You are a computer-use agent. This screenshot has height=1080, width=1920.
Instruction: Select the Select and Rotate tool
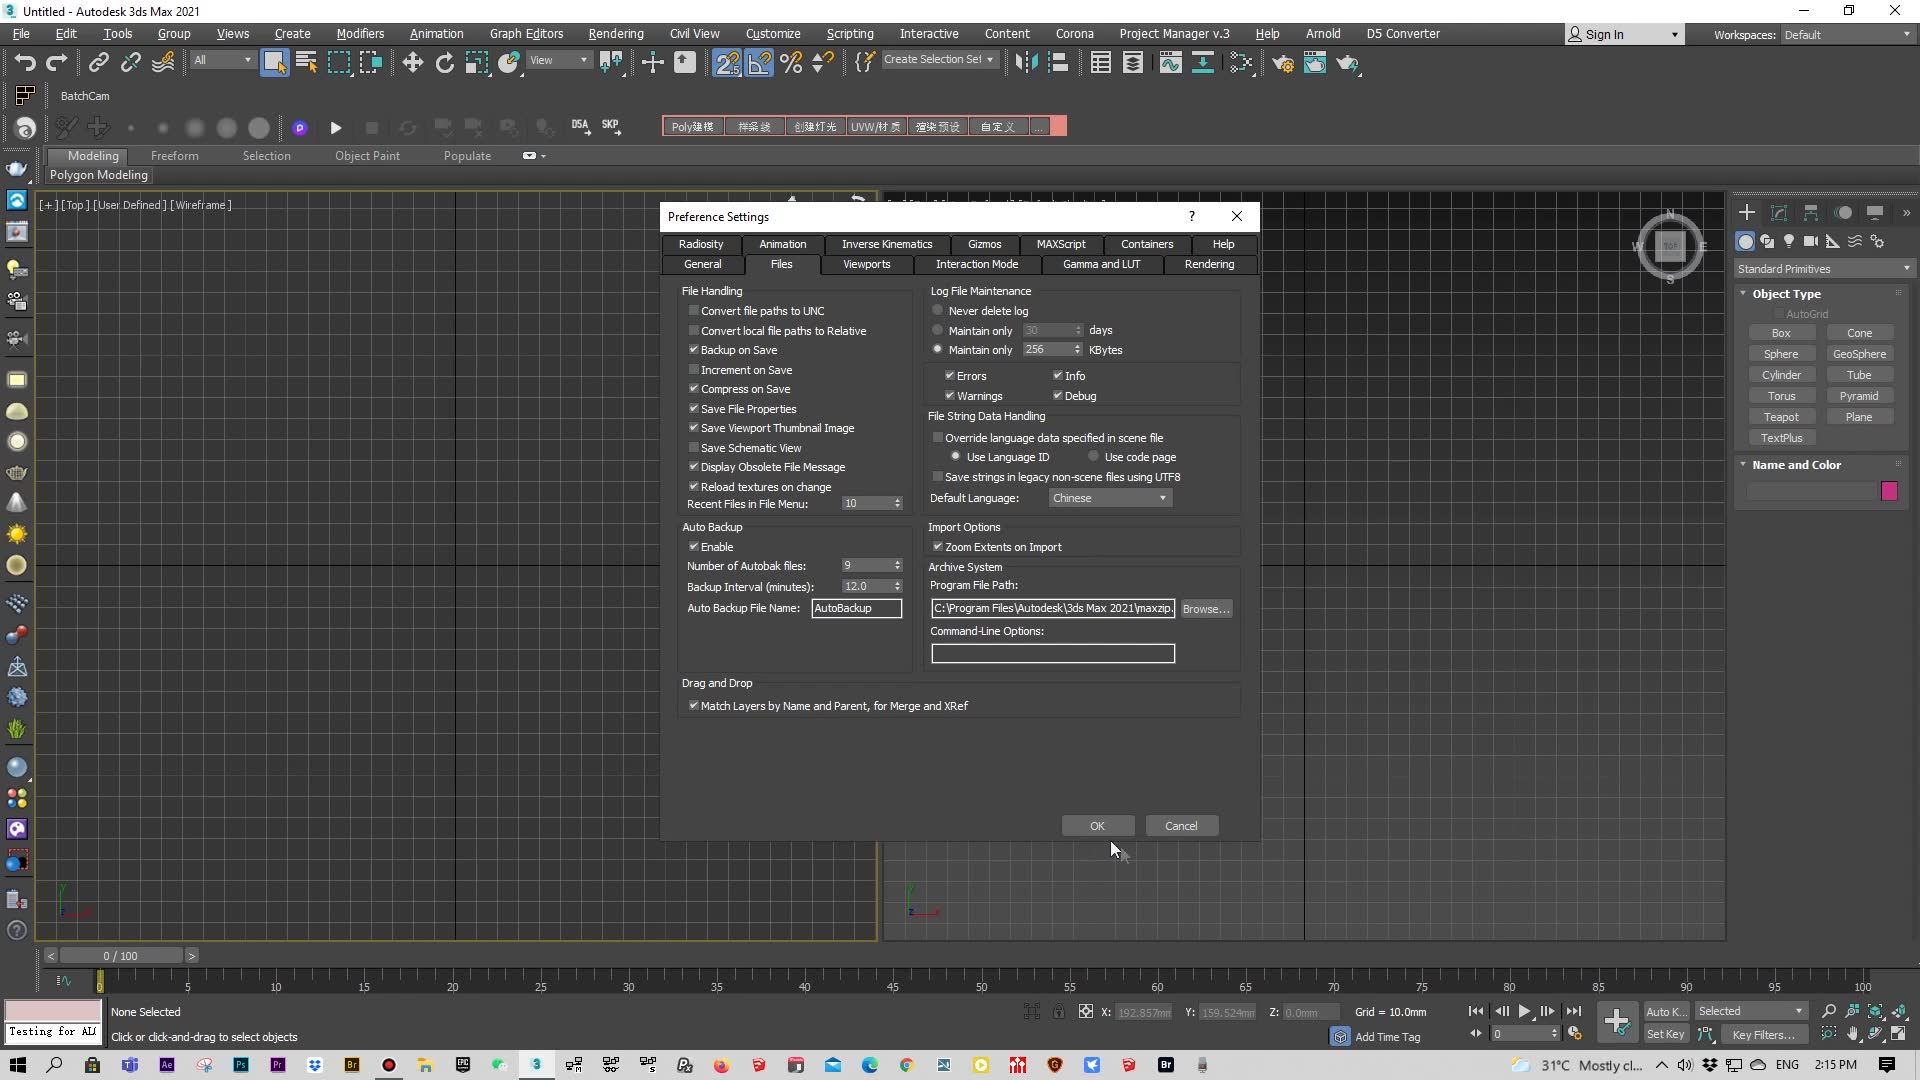(445, 62)
